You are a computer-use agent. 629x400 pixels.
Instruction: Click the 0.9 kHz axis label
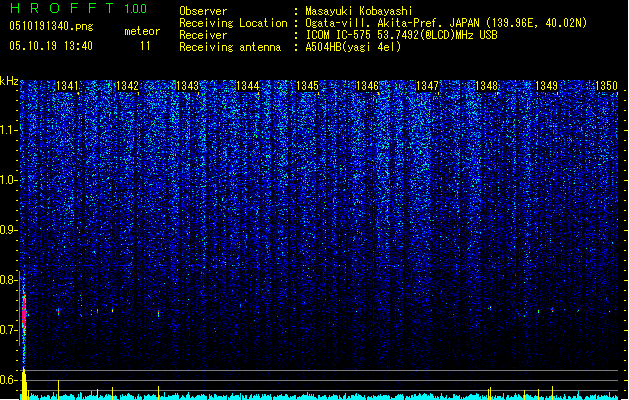click(8, 230)
